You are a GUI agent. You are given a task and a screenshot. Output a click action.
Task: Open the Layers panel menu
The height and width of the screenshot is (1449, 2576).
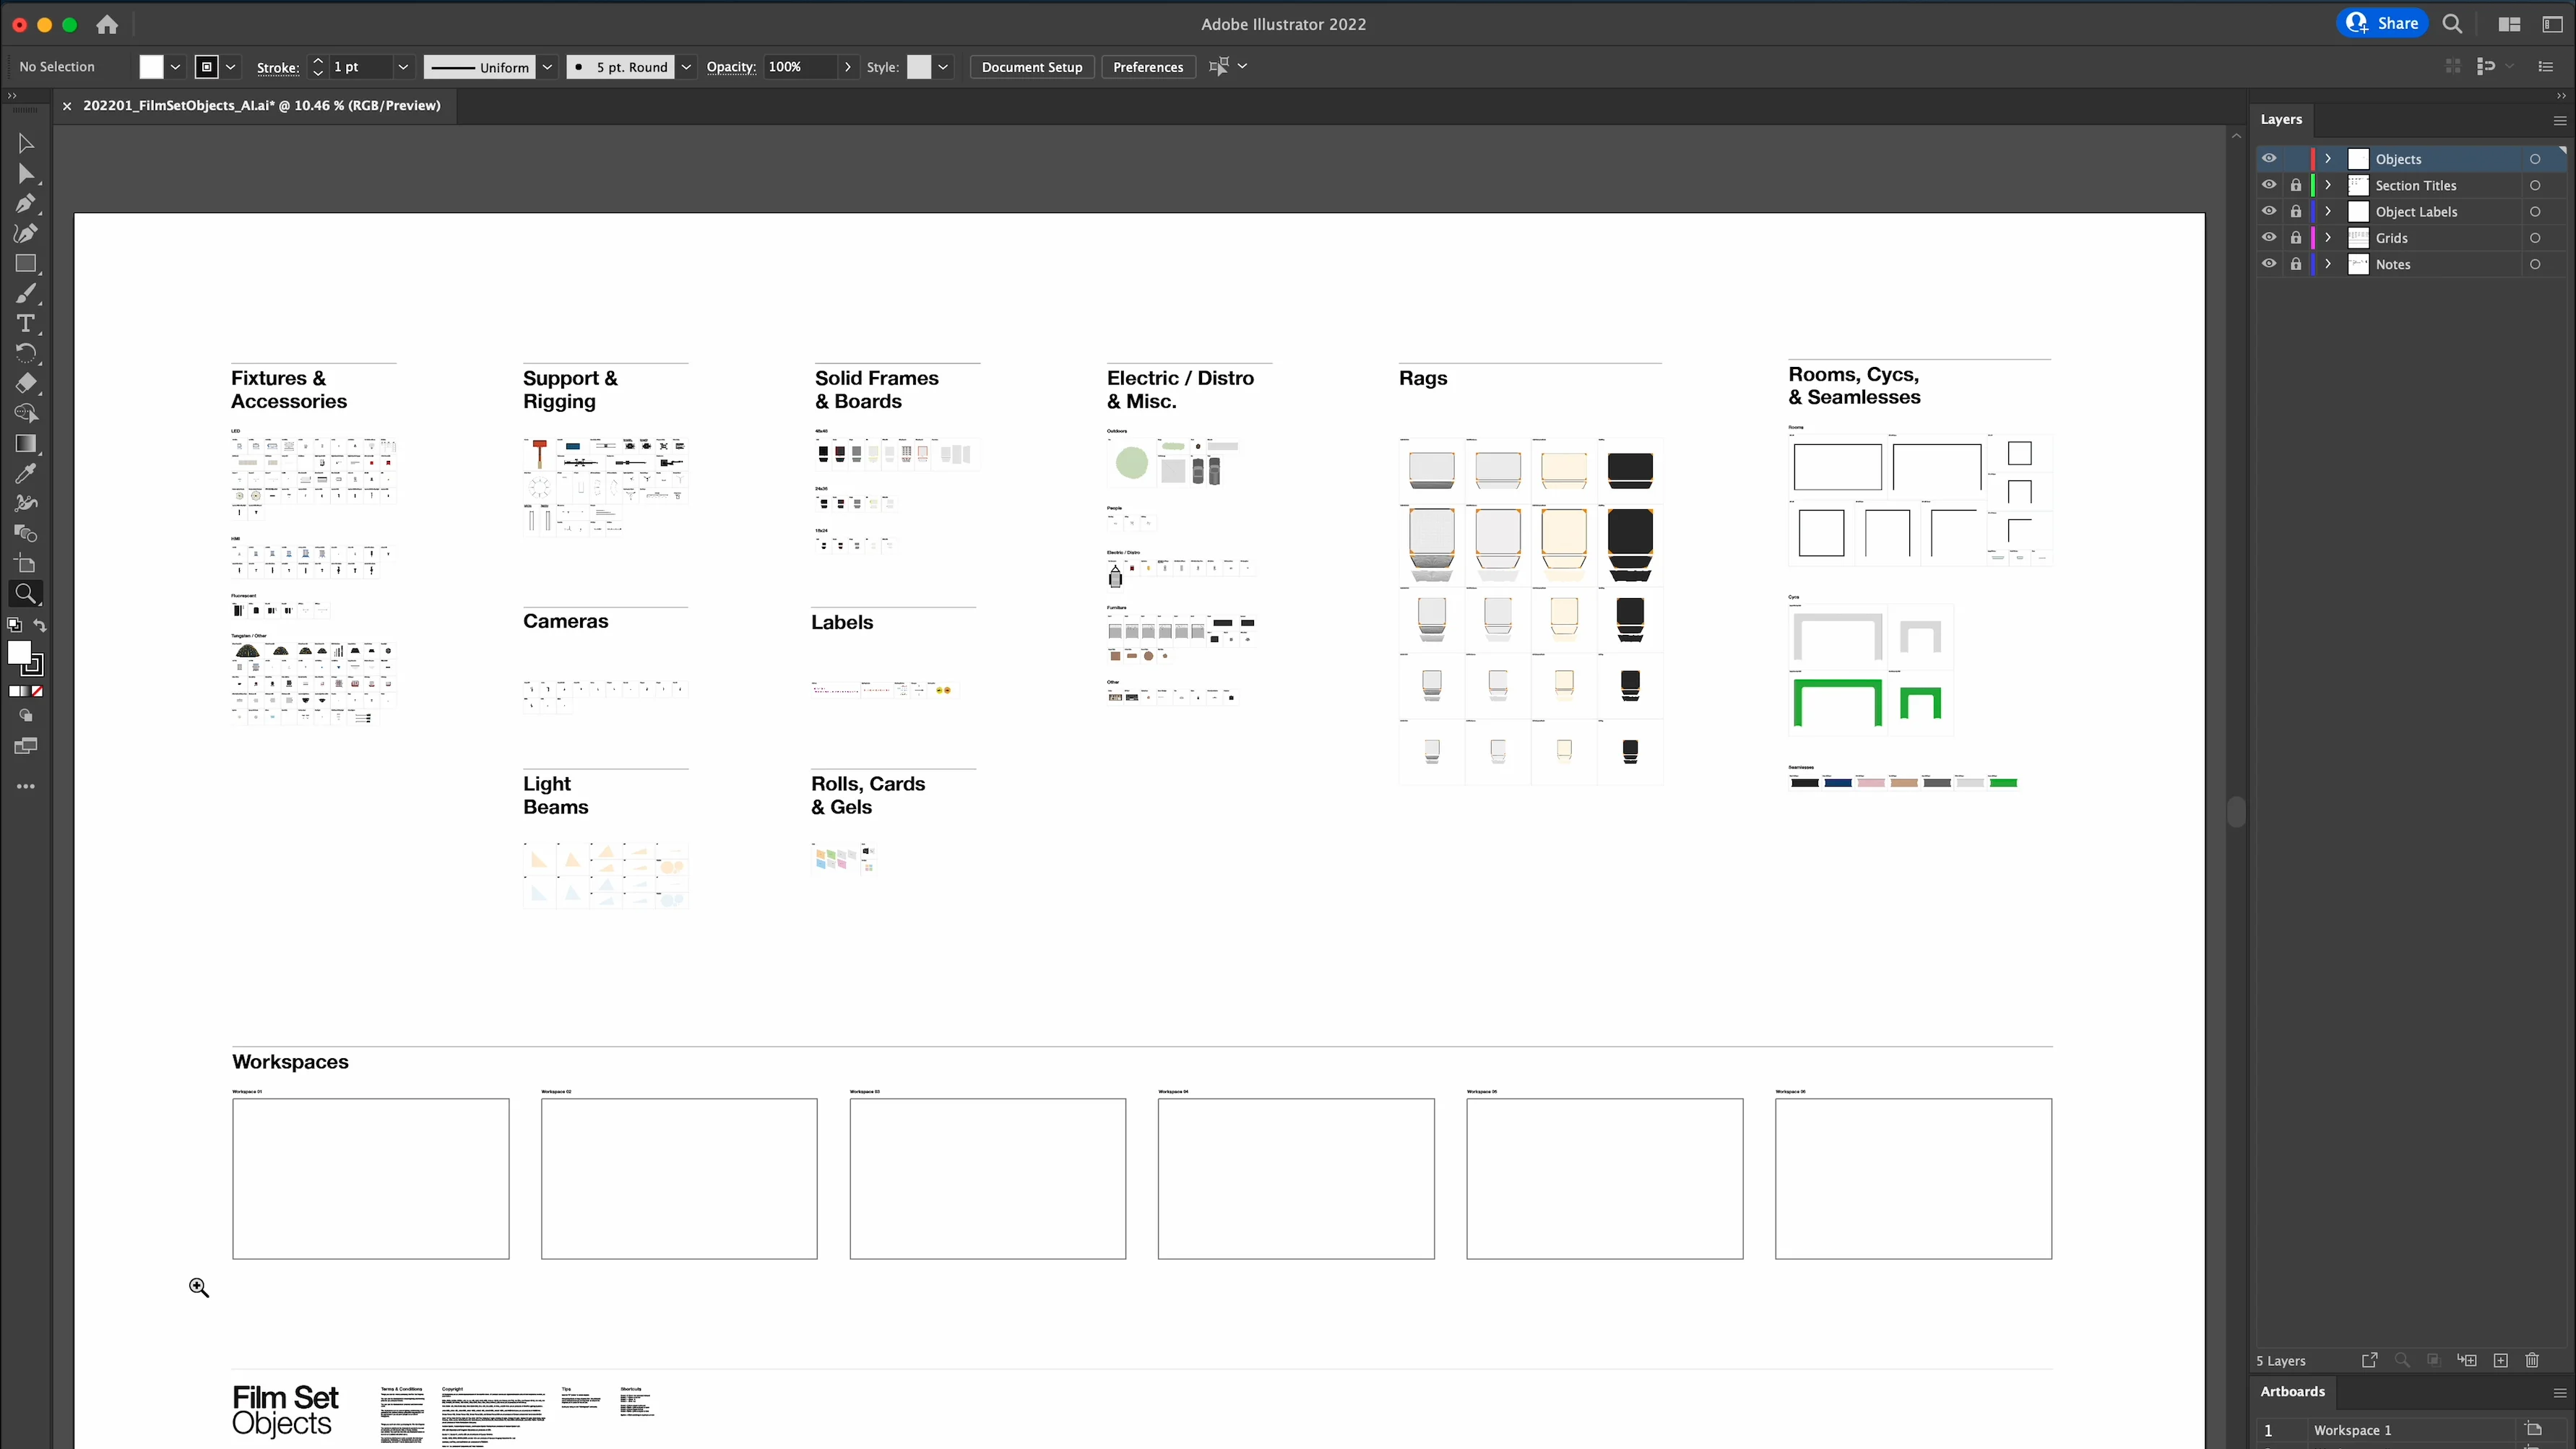[2560, 120]
